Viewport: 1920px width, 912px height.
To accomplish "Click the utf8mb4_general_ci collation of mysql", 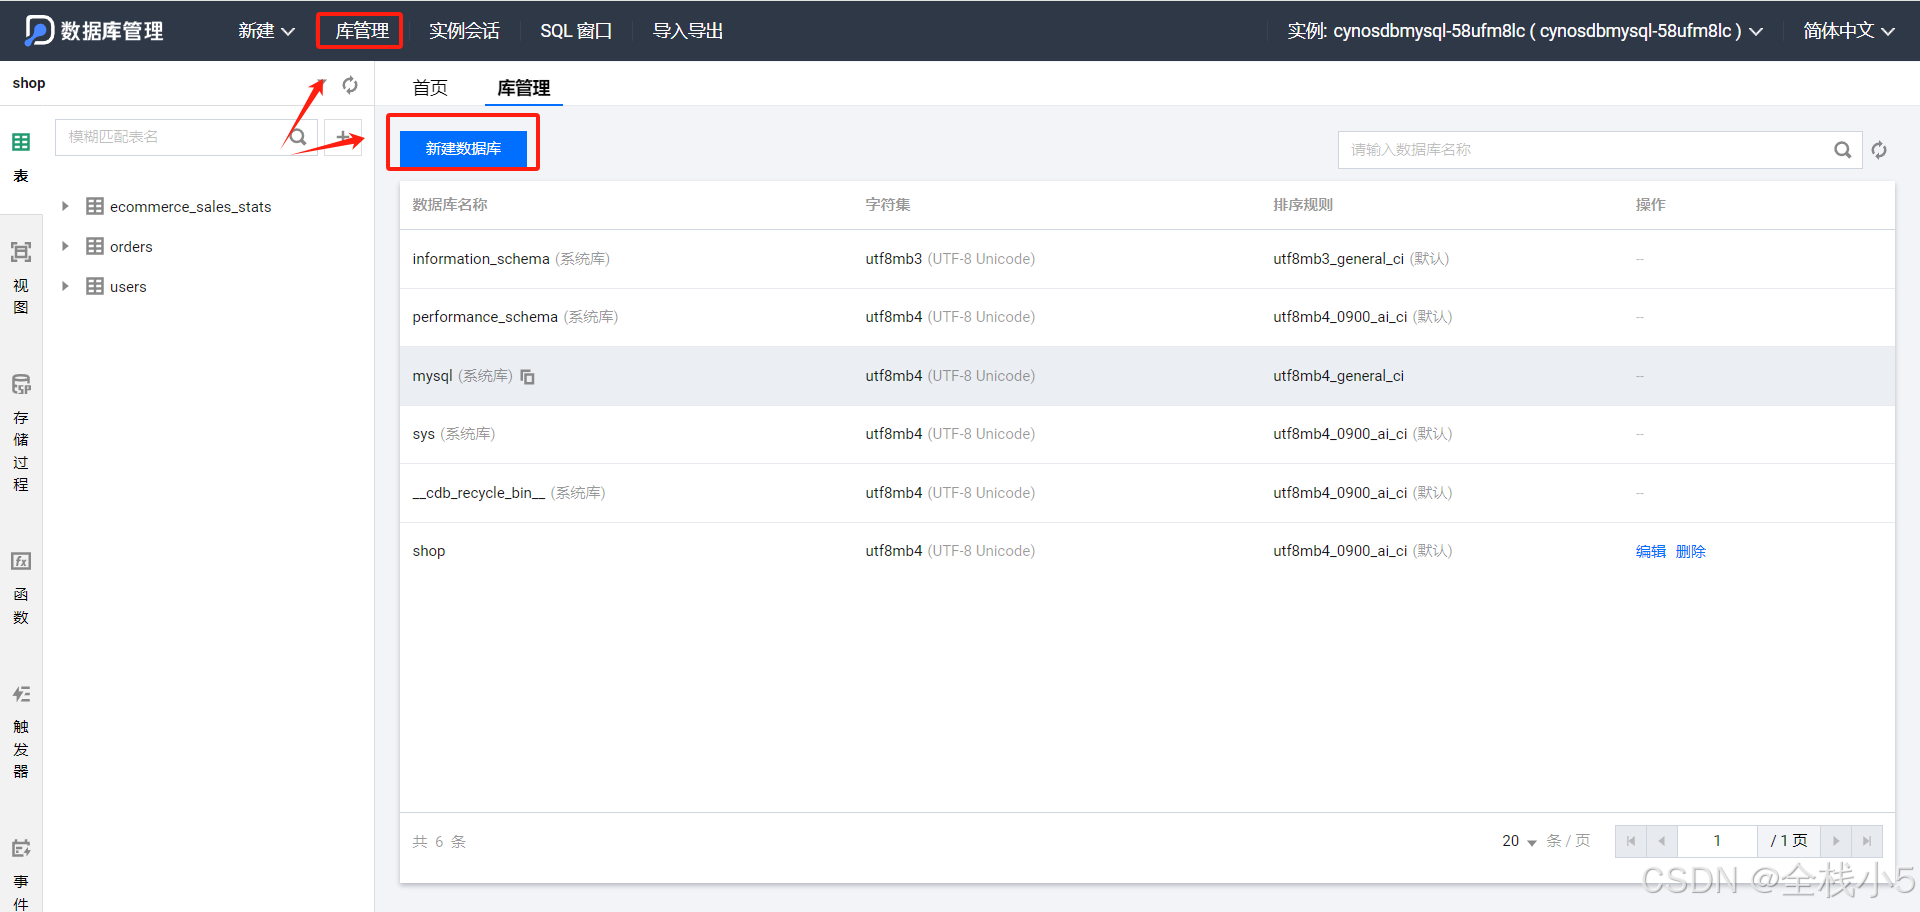I will (x=1338, y=376).
